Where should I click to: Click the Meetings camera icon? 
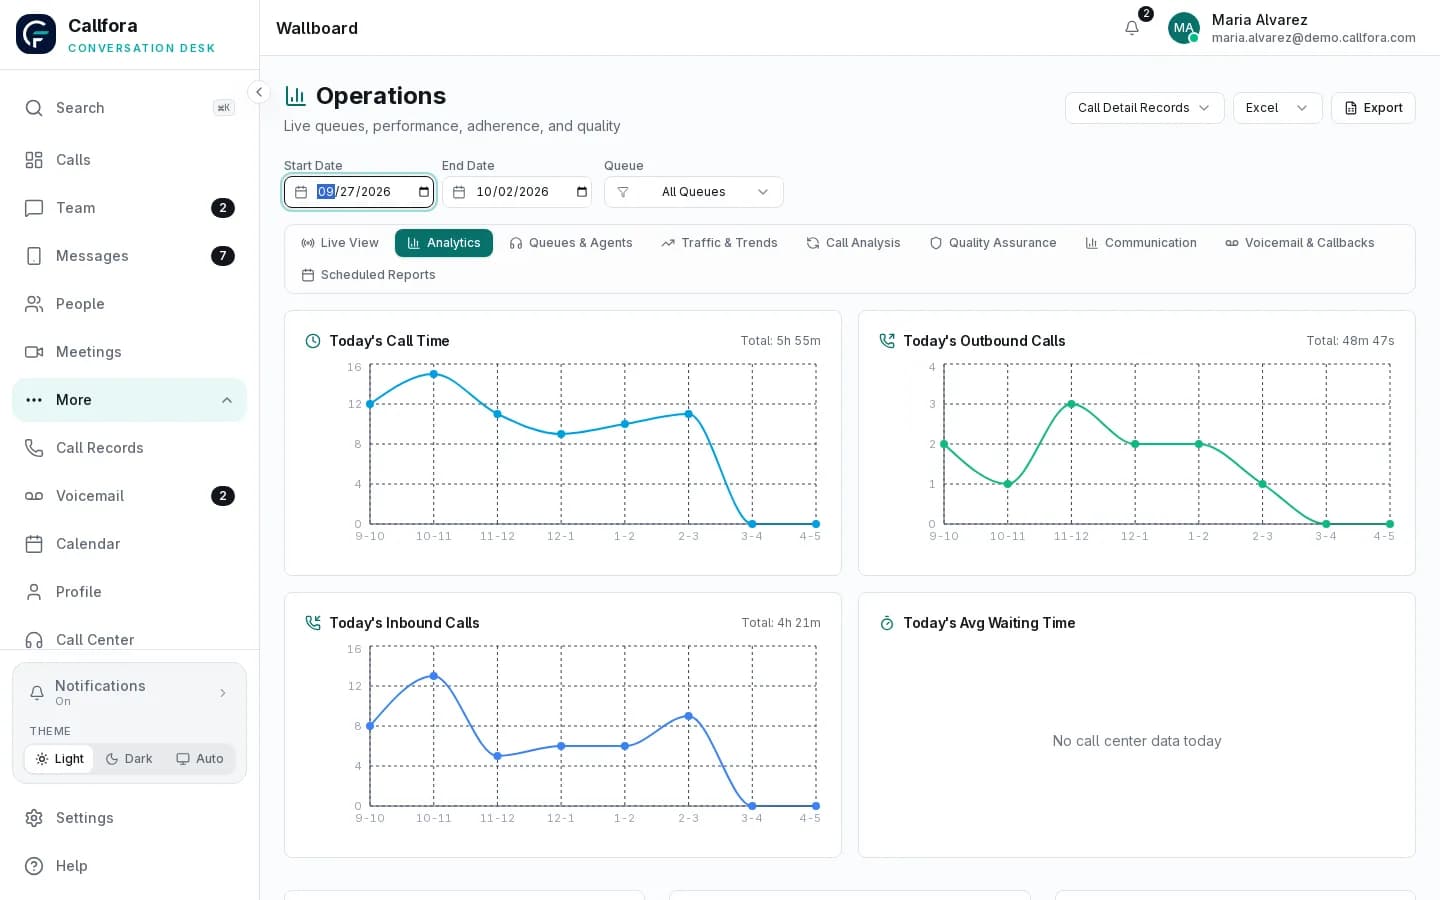coord(34,352)
